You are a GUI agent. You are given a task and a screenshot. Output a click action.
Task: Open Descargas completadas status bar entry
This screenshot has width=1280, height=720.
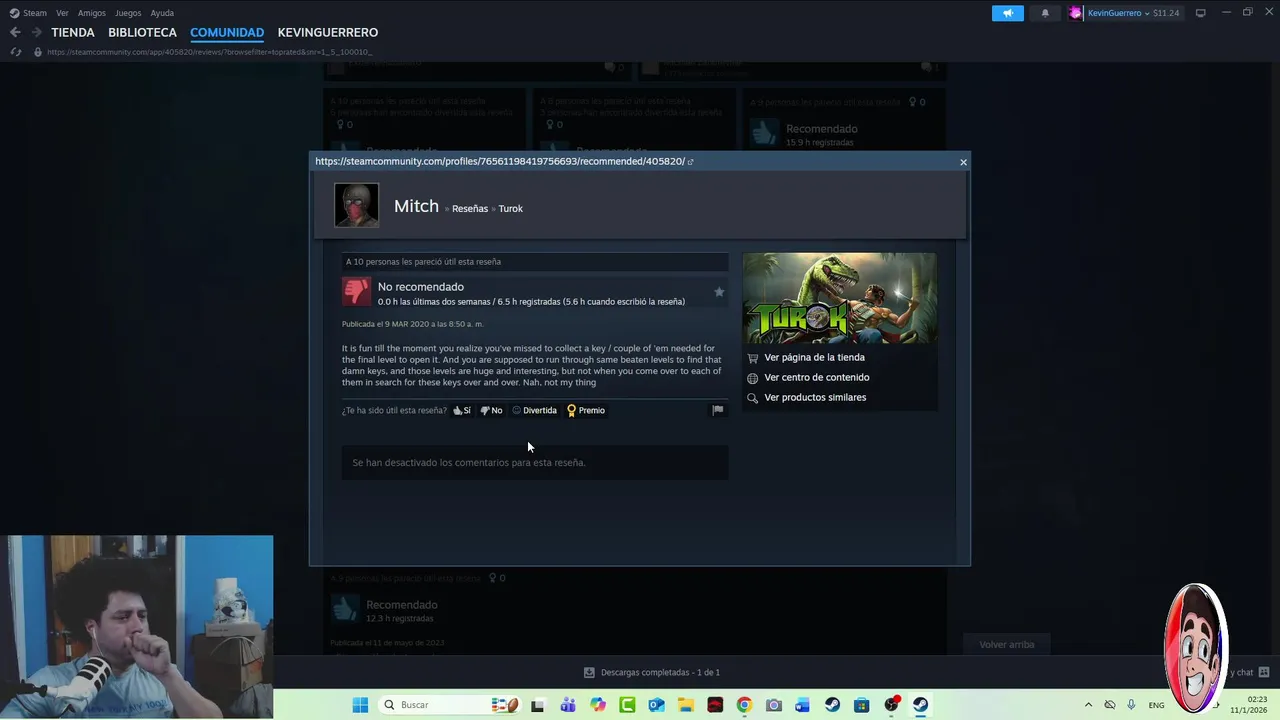tap(652, 673)
